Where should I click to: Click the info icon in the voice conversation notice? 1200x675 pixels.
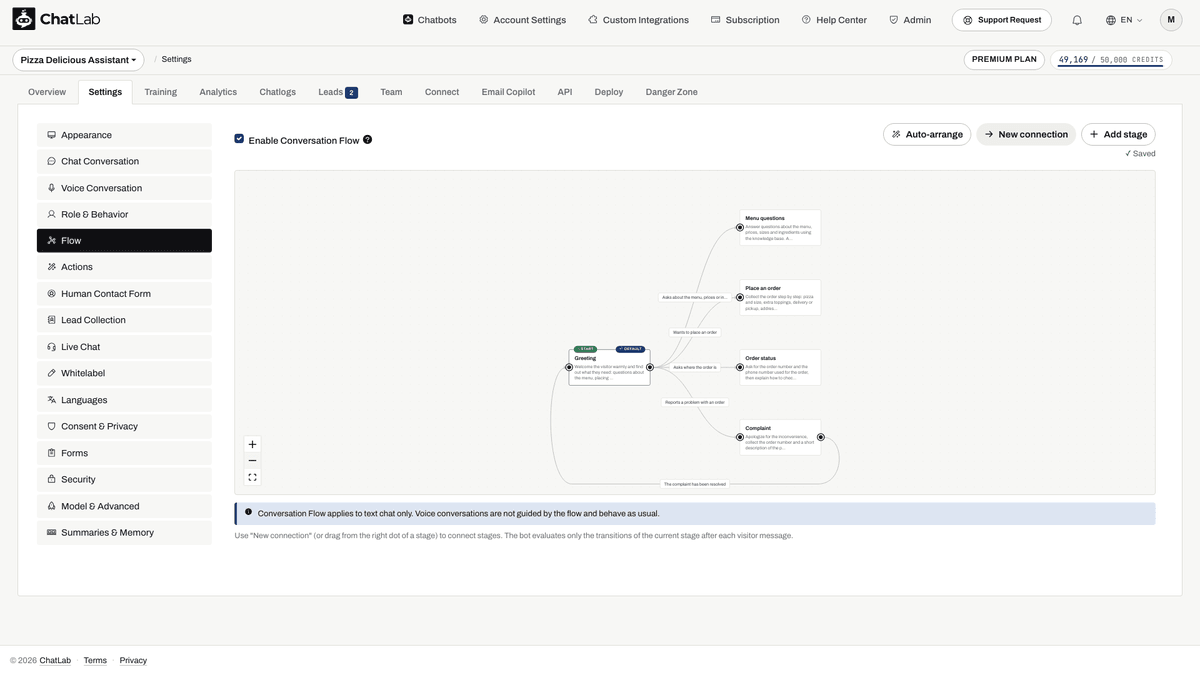pyautogui.click(x=248, y=512)
